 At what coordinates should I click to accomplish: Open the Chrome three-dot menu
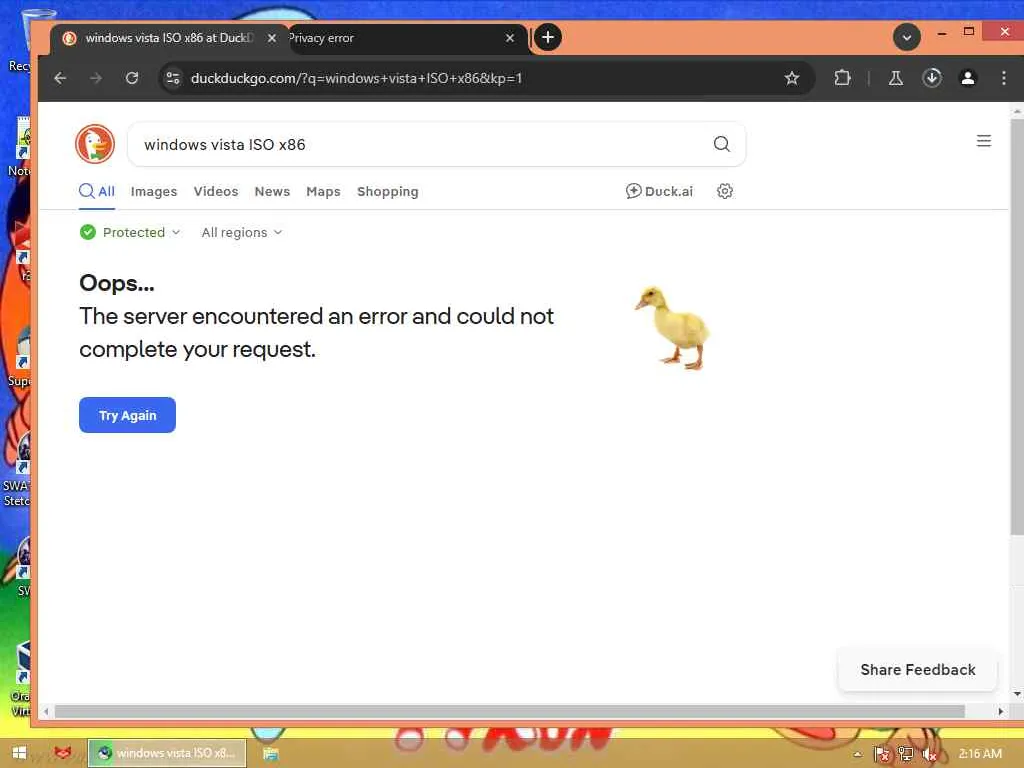(1004, 78)
